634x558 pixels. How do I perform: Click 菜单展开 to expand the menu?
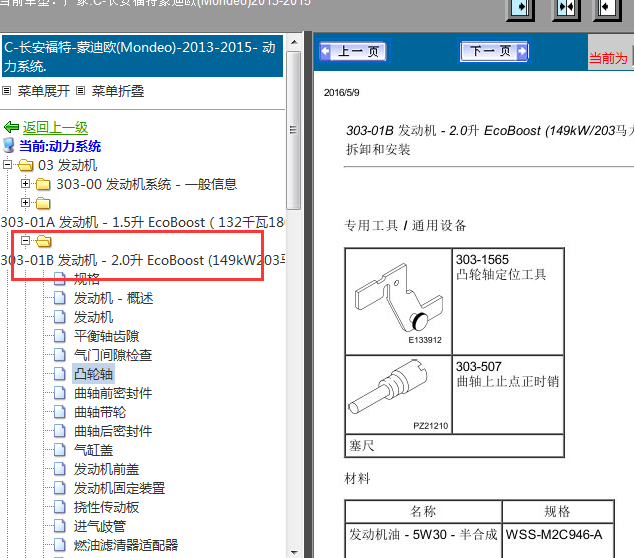click(x=44, y=91)
